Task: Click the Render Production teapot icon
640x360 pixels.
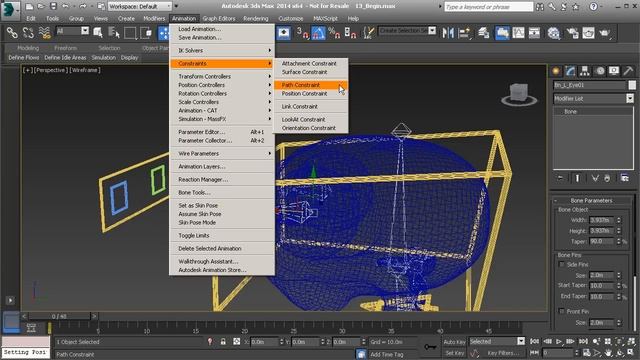Action: [604, 33]
